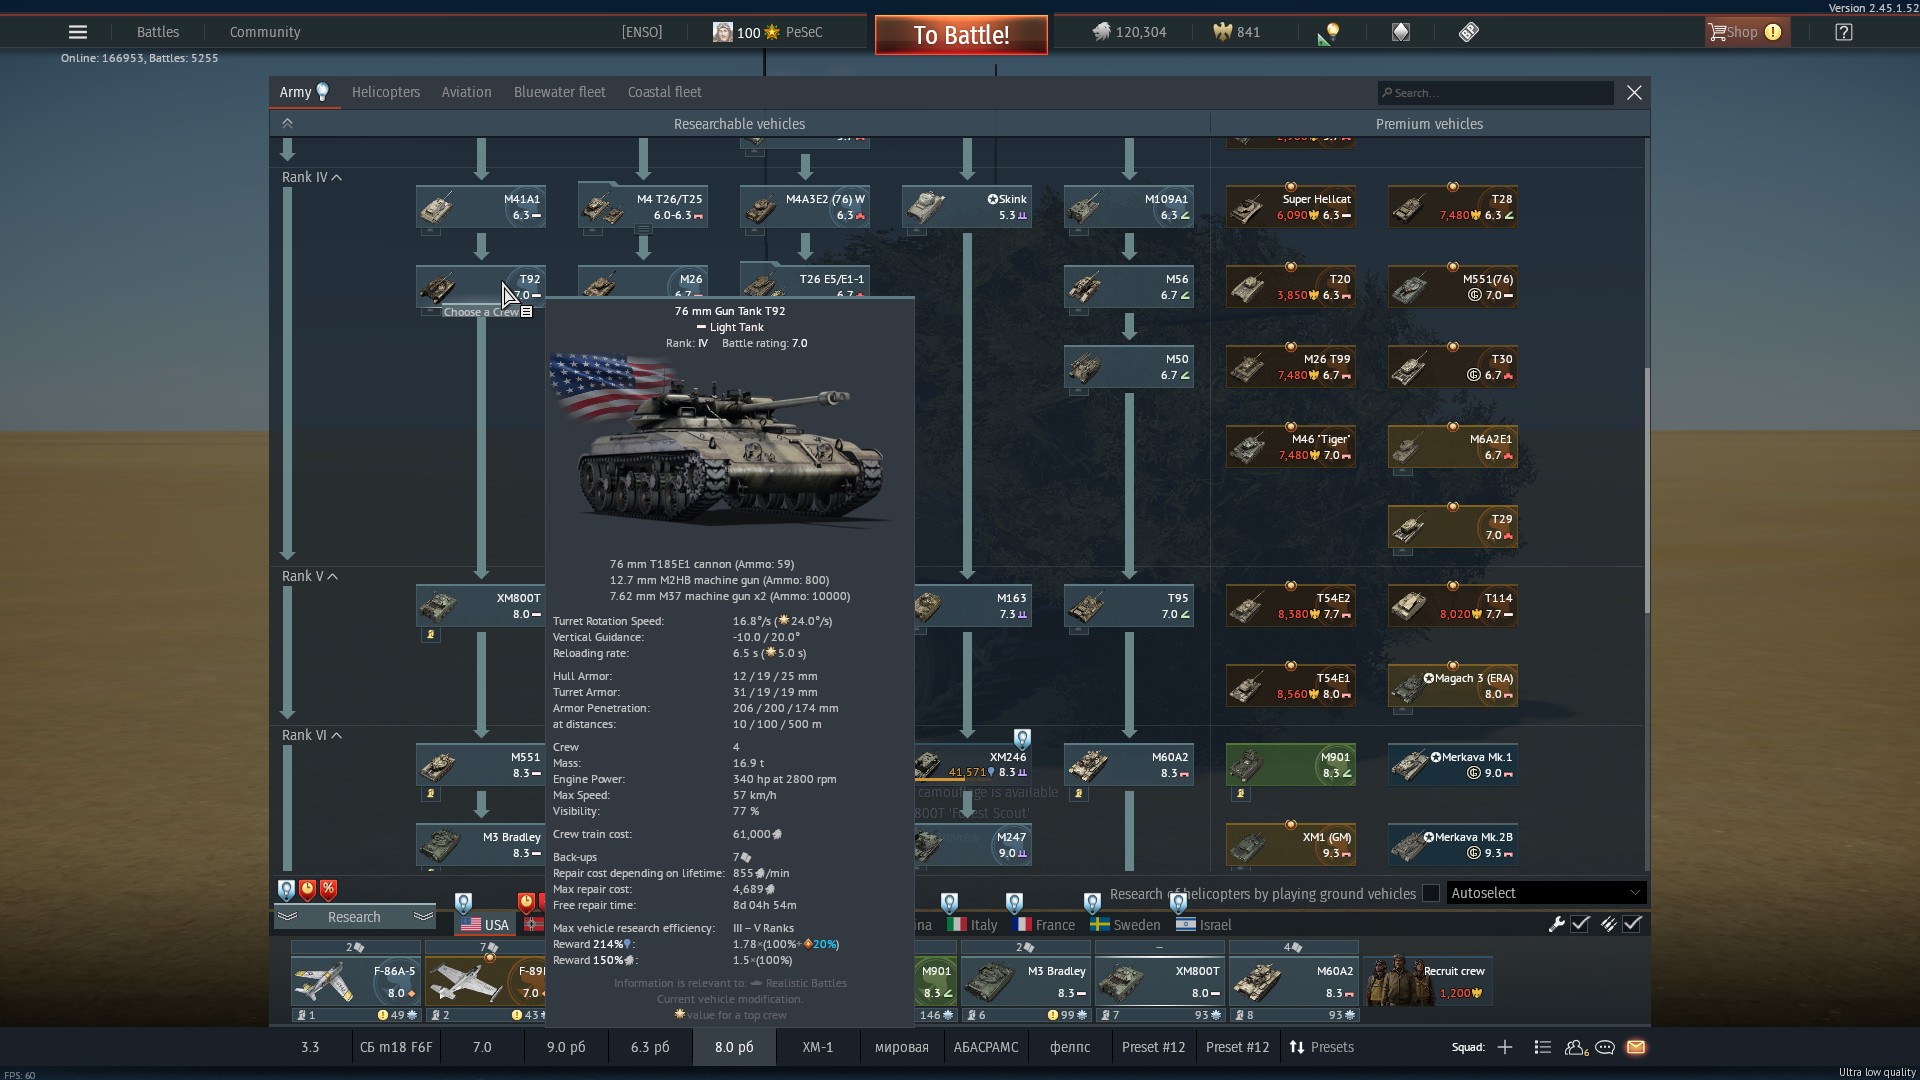
Task: Select the France nation tab
Action: tap(1044, 925)
